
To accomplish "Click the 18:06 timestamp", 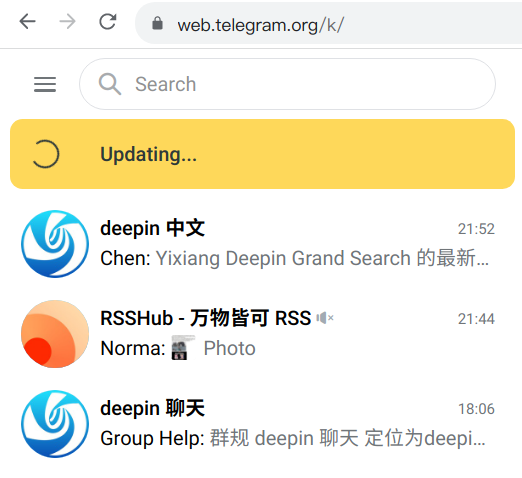I will [x=476, y=409].
